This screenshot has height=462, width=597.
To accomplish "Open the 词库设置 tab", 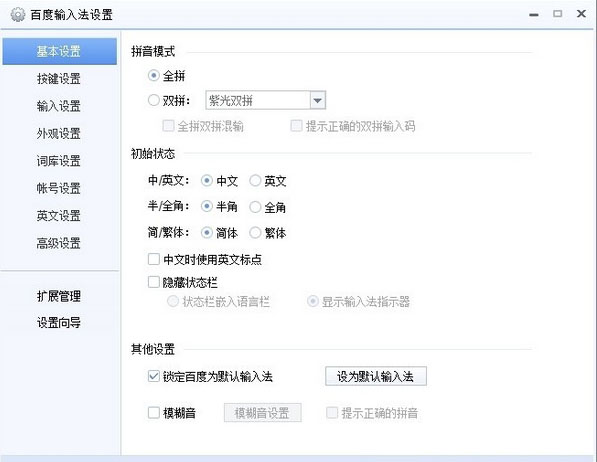I will pyautogui.click(x=59, y=161).
